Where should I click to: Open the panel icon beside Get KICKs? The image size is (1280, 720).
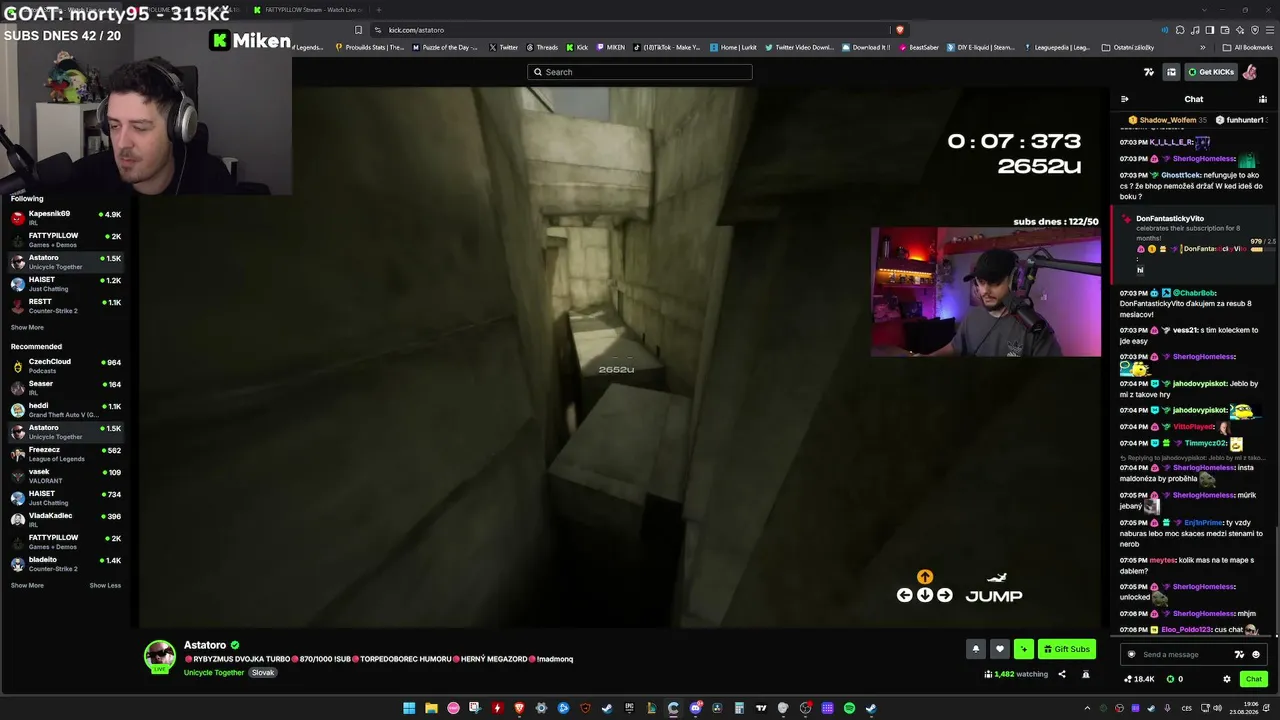[1171, 72]
